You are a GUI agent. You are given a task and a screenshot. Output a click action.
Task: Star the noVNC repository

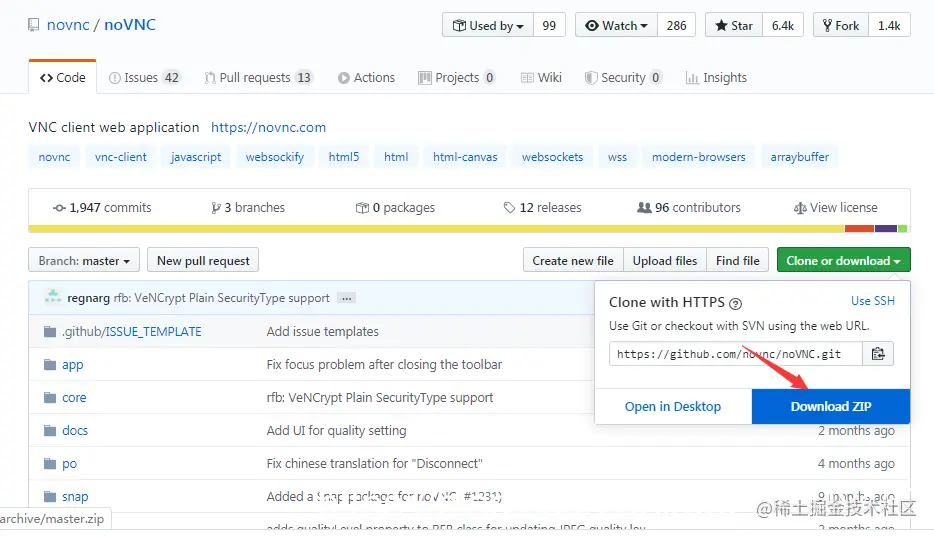[x=734, y=26]
